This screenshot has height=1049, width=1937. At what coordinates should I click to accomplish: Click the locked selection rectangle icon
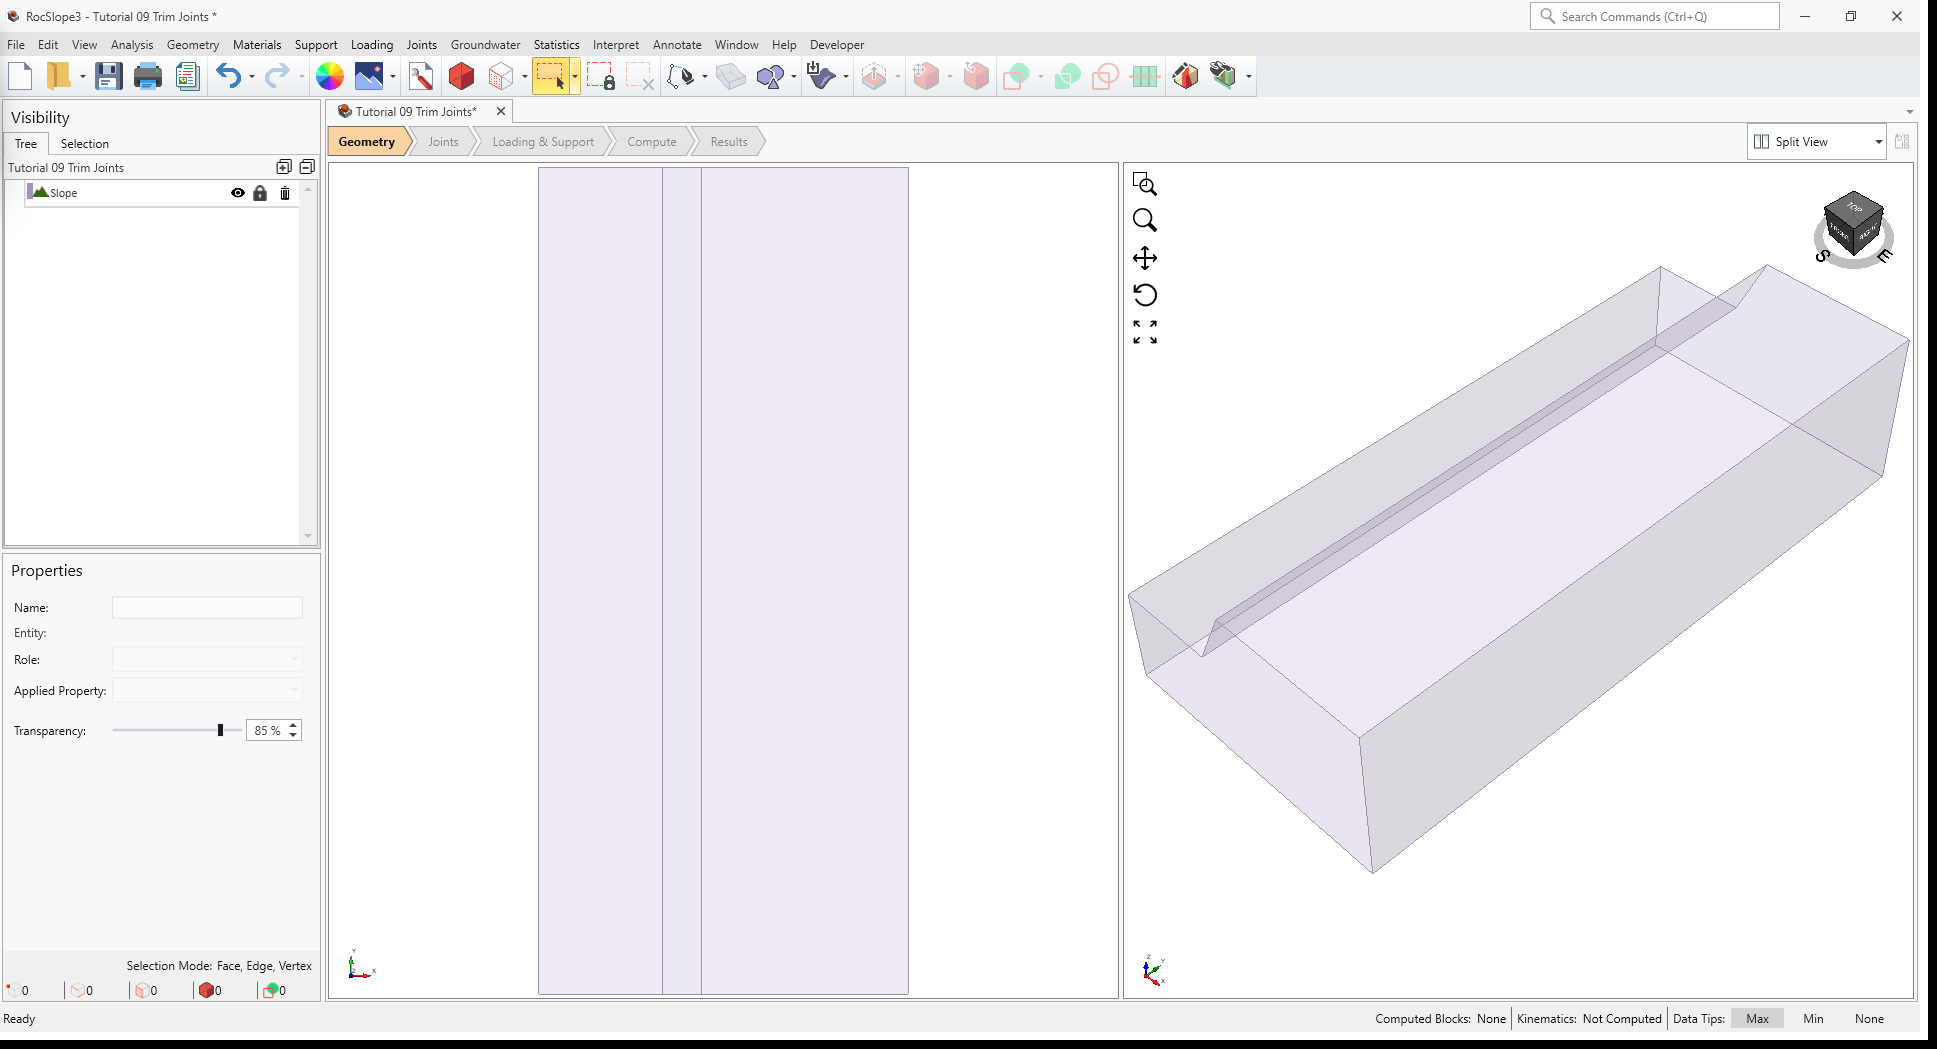(600, 76)
